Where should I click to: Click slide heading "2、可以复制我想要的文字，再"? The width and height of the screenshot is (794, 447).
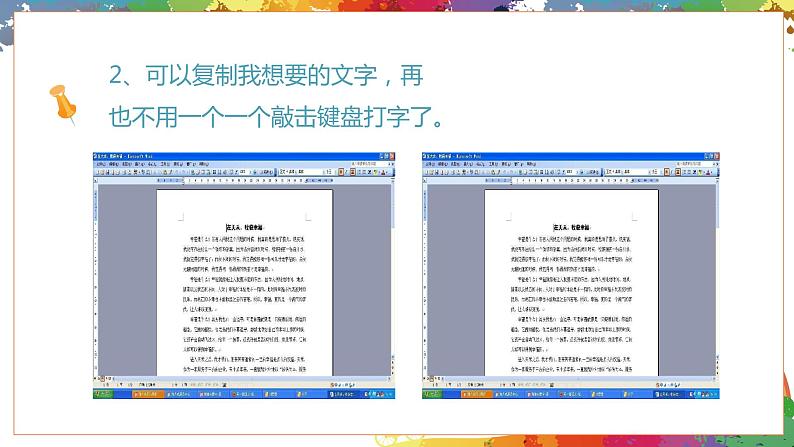[266, 75]
